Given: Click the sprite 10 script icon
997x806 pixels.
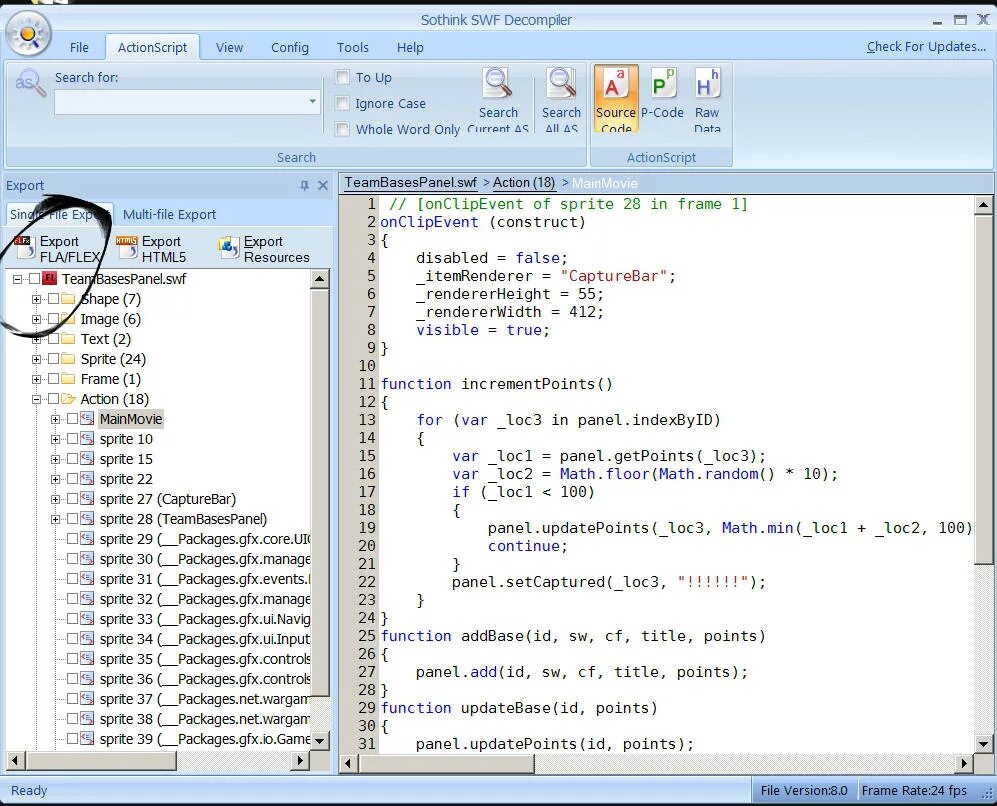Looking at the screenshot, I should coord(88,439).
